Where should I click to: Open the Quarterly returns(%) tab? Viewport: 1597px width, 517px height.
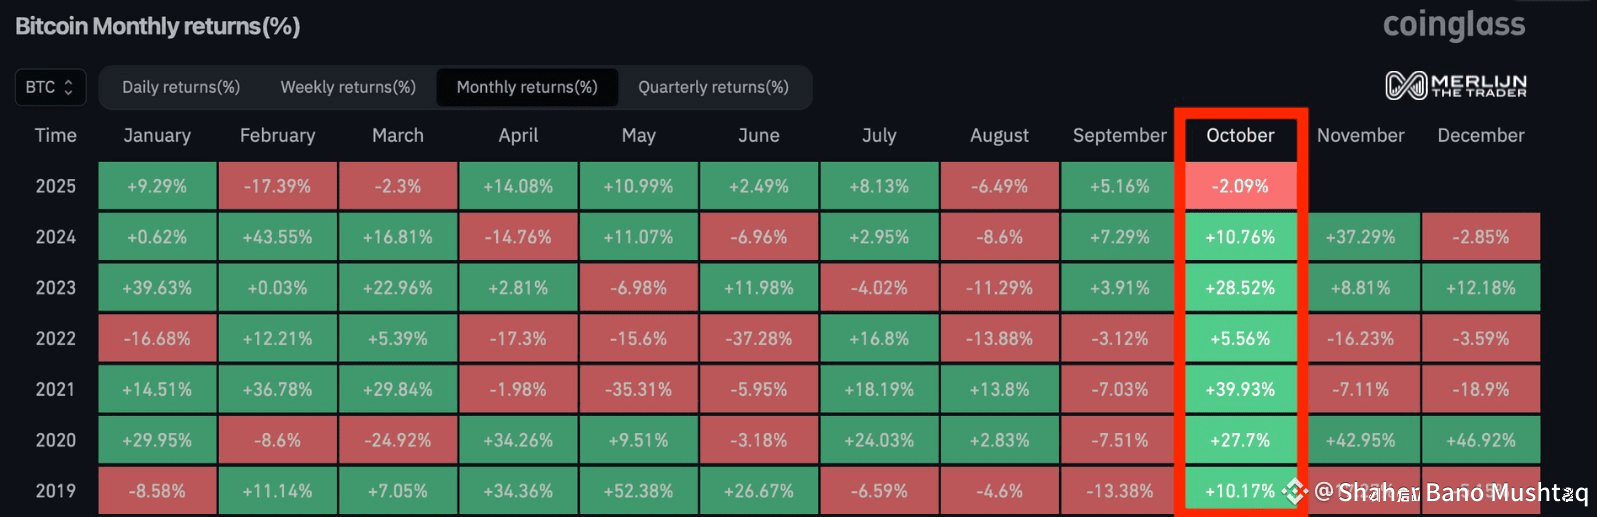click(713, 87)
